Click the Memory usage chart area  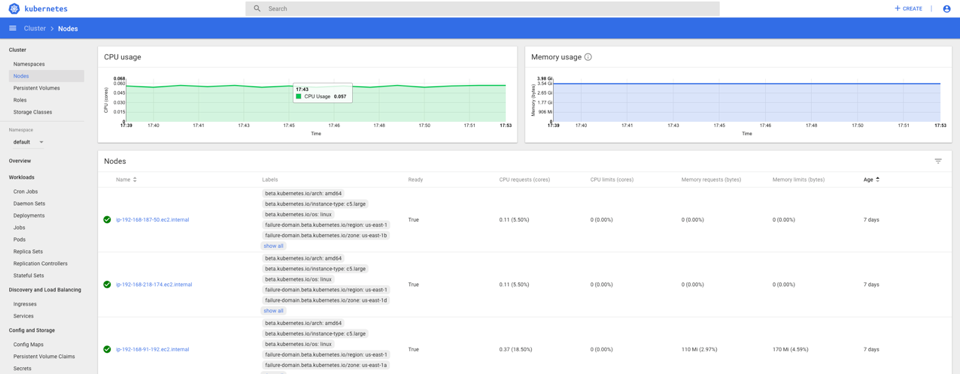tap(746, 102)
